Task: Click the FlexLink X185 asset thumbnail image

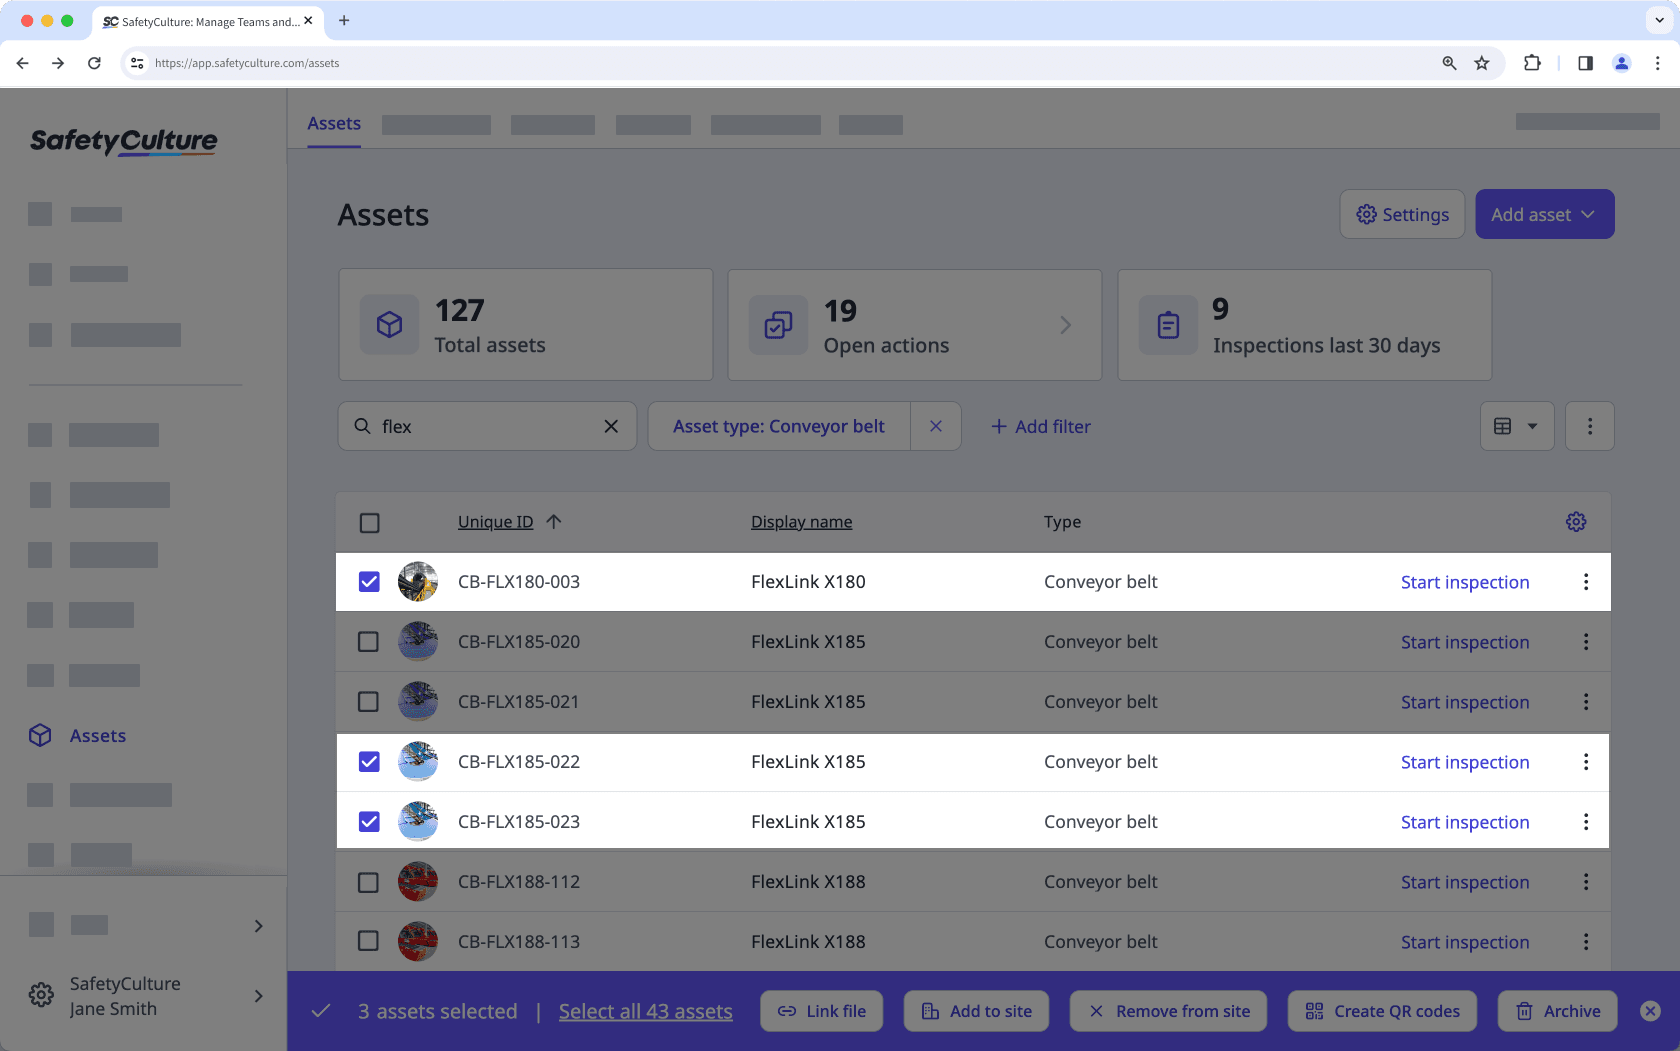Action: click(418, 641)
